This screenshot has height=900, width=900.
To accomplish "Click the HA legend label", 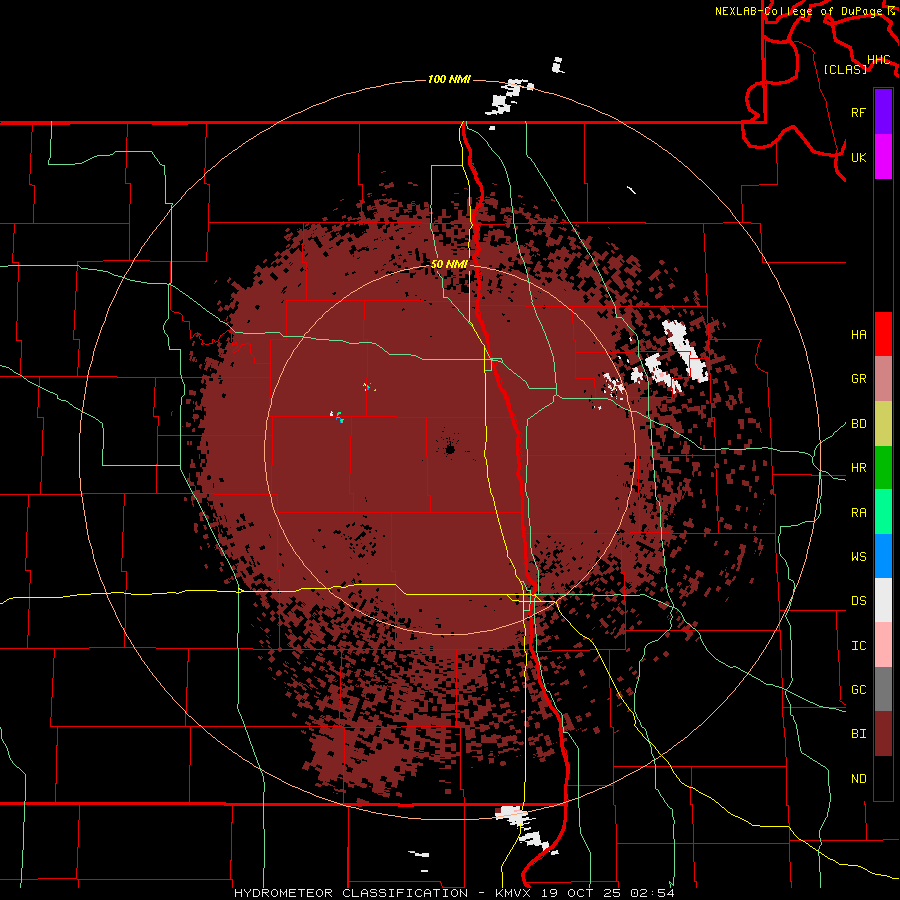I will tap(858, 335).
